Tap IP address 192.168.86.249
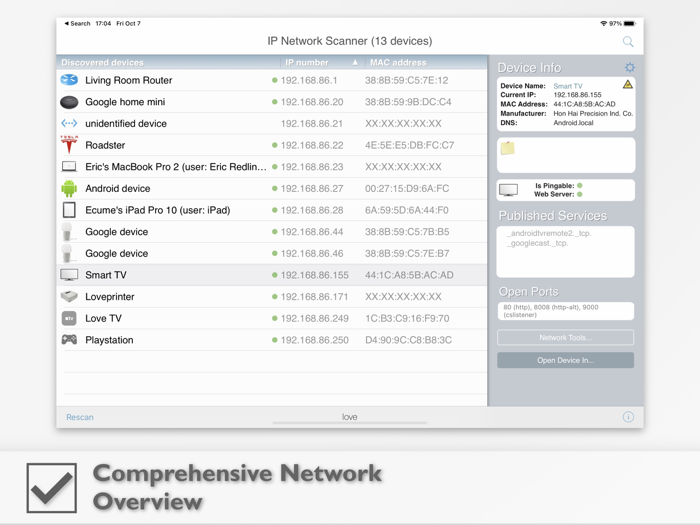Image resolution: width=700 pixels, height=525 pixels. pyautogui.click(x=315, y=318)
